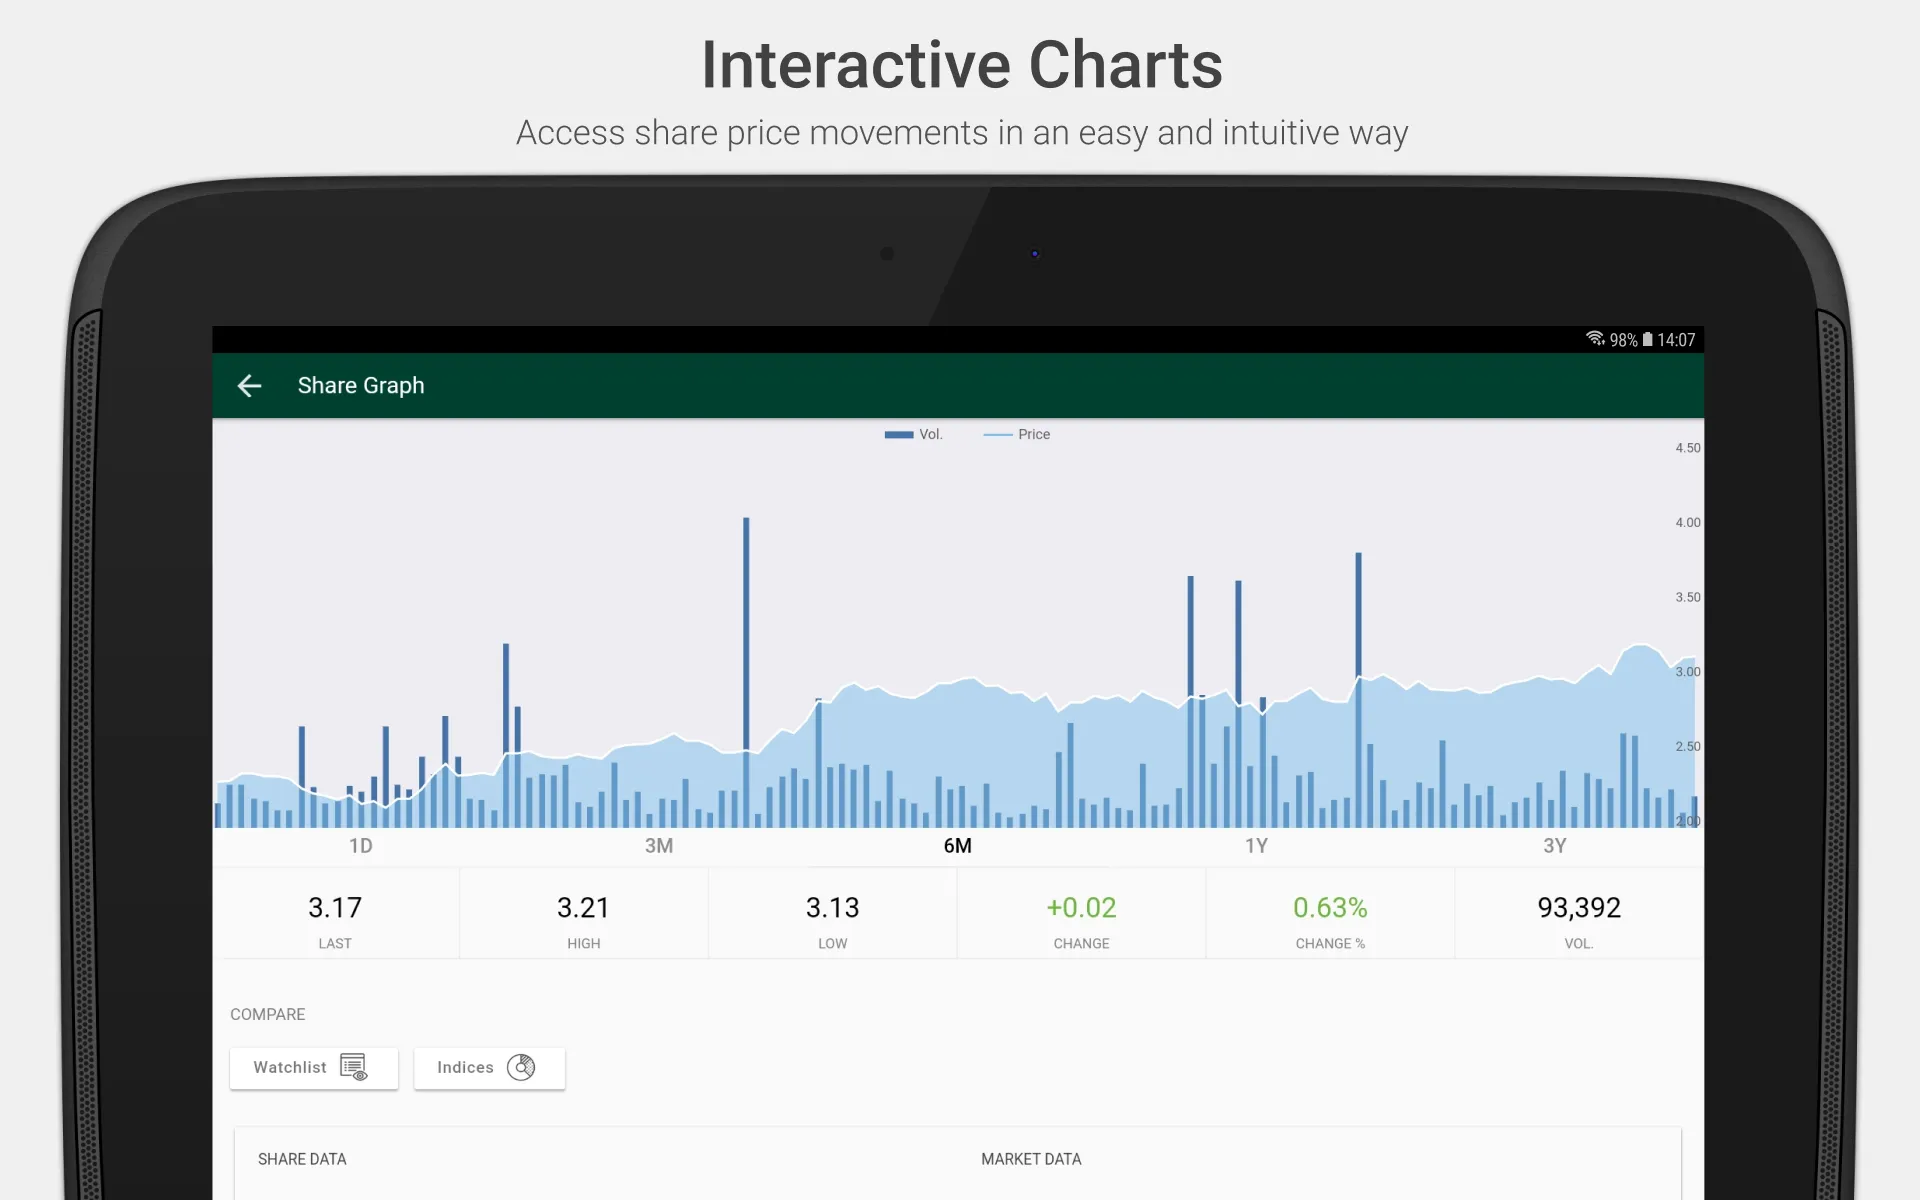The width and height of the screenshot is (1920, 1200).
Task: Click the 4.00 axis label
Action: pos(1687,522)
